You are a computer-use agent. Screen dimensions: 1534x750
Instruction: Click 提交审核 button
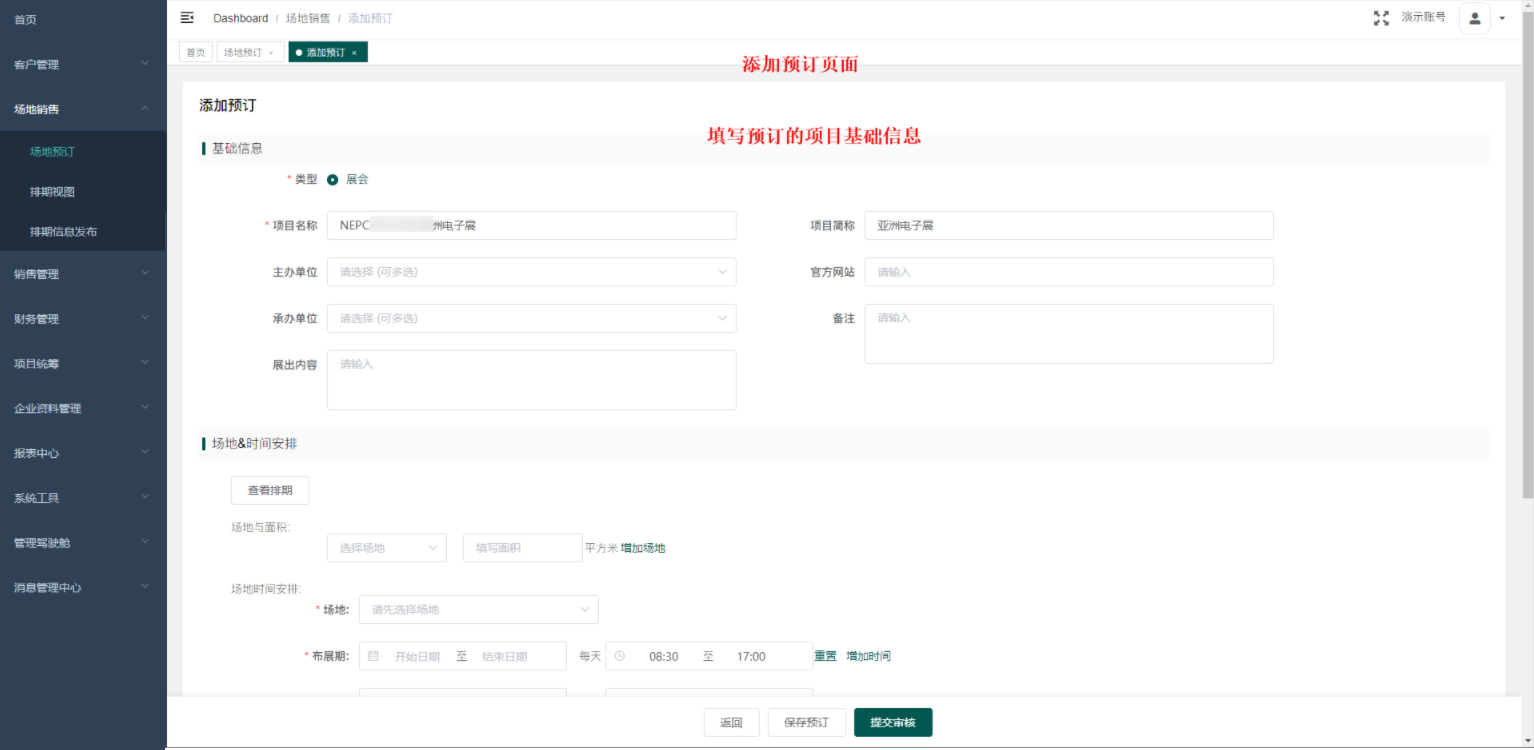893,722
